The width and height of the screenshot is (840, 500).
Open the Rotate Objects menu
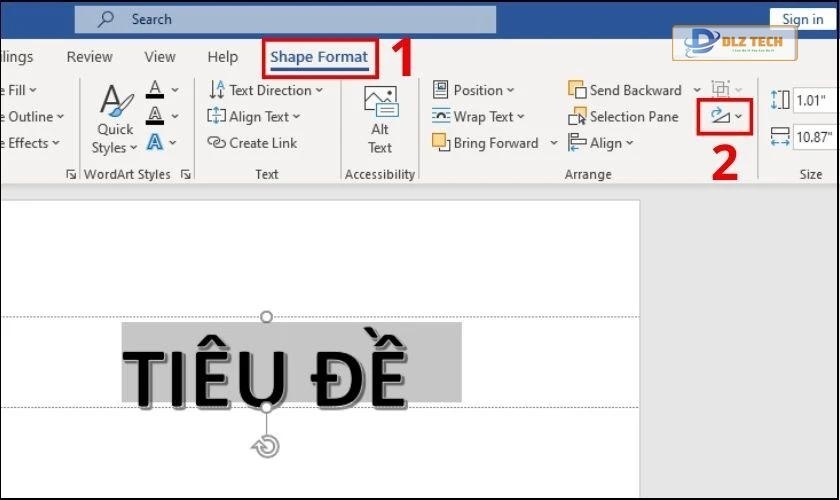point(725,116)
